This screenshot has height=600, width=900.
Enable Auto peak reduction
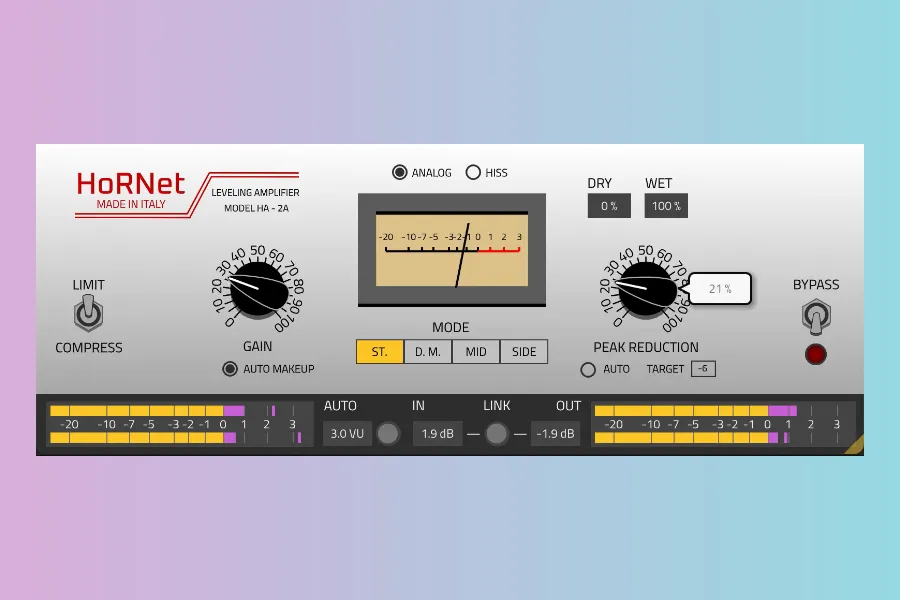coord(588,369)
